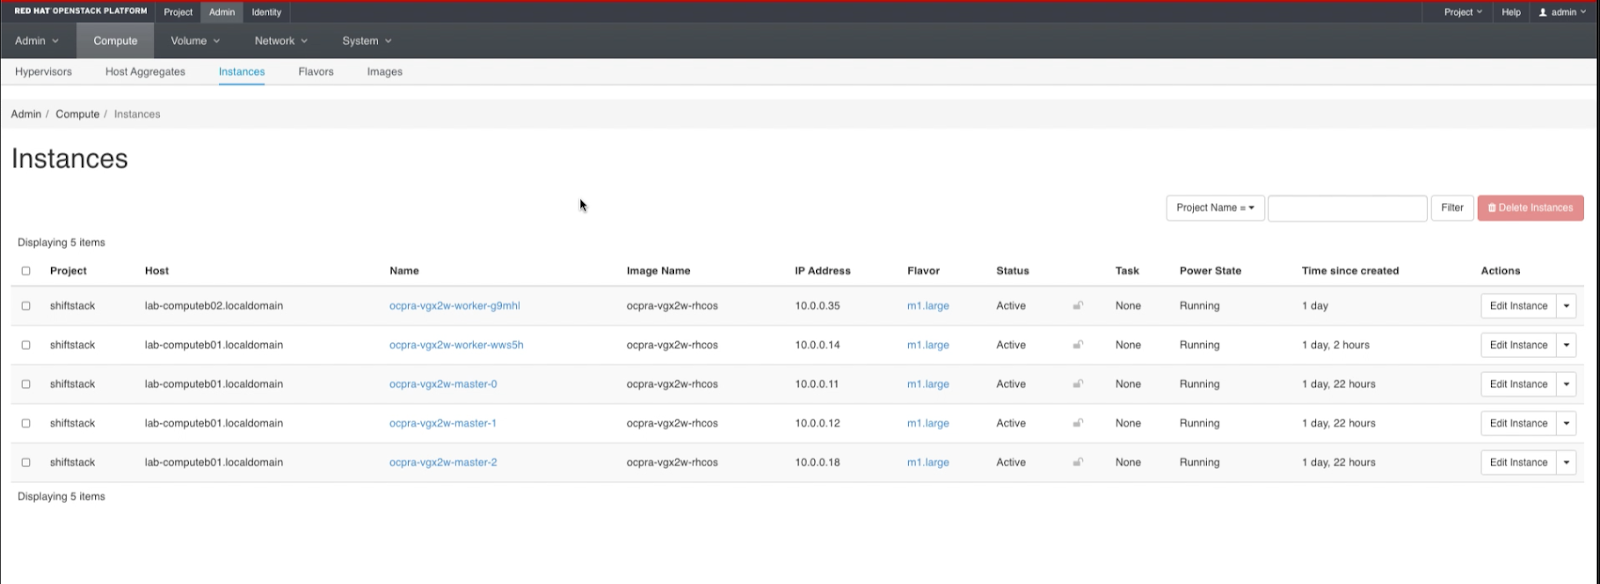Switch to the Flavors tab
This screenshot has height=584, width=1600.
[x=316, y=72]
